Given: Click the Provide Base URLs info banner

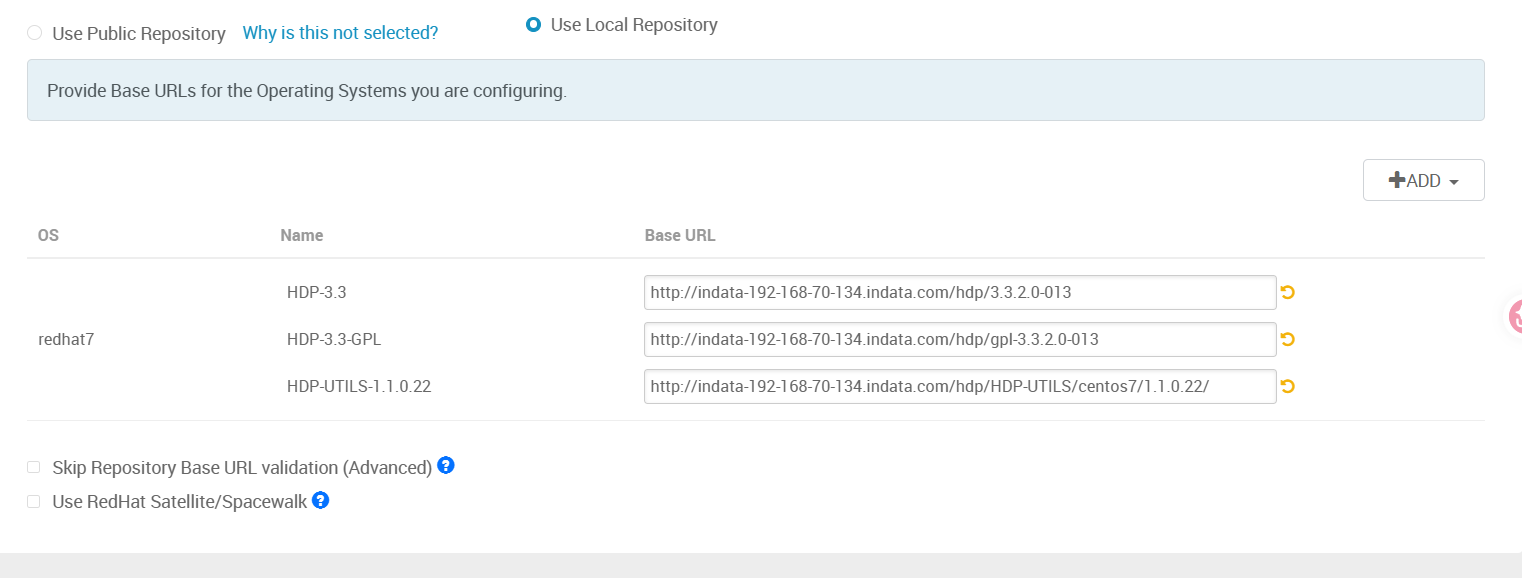Looking at the screenshot, I should (755, 91).
